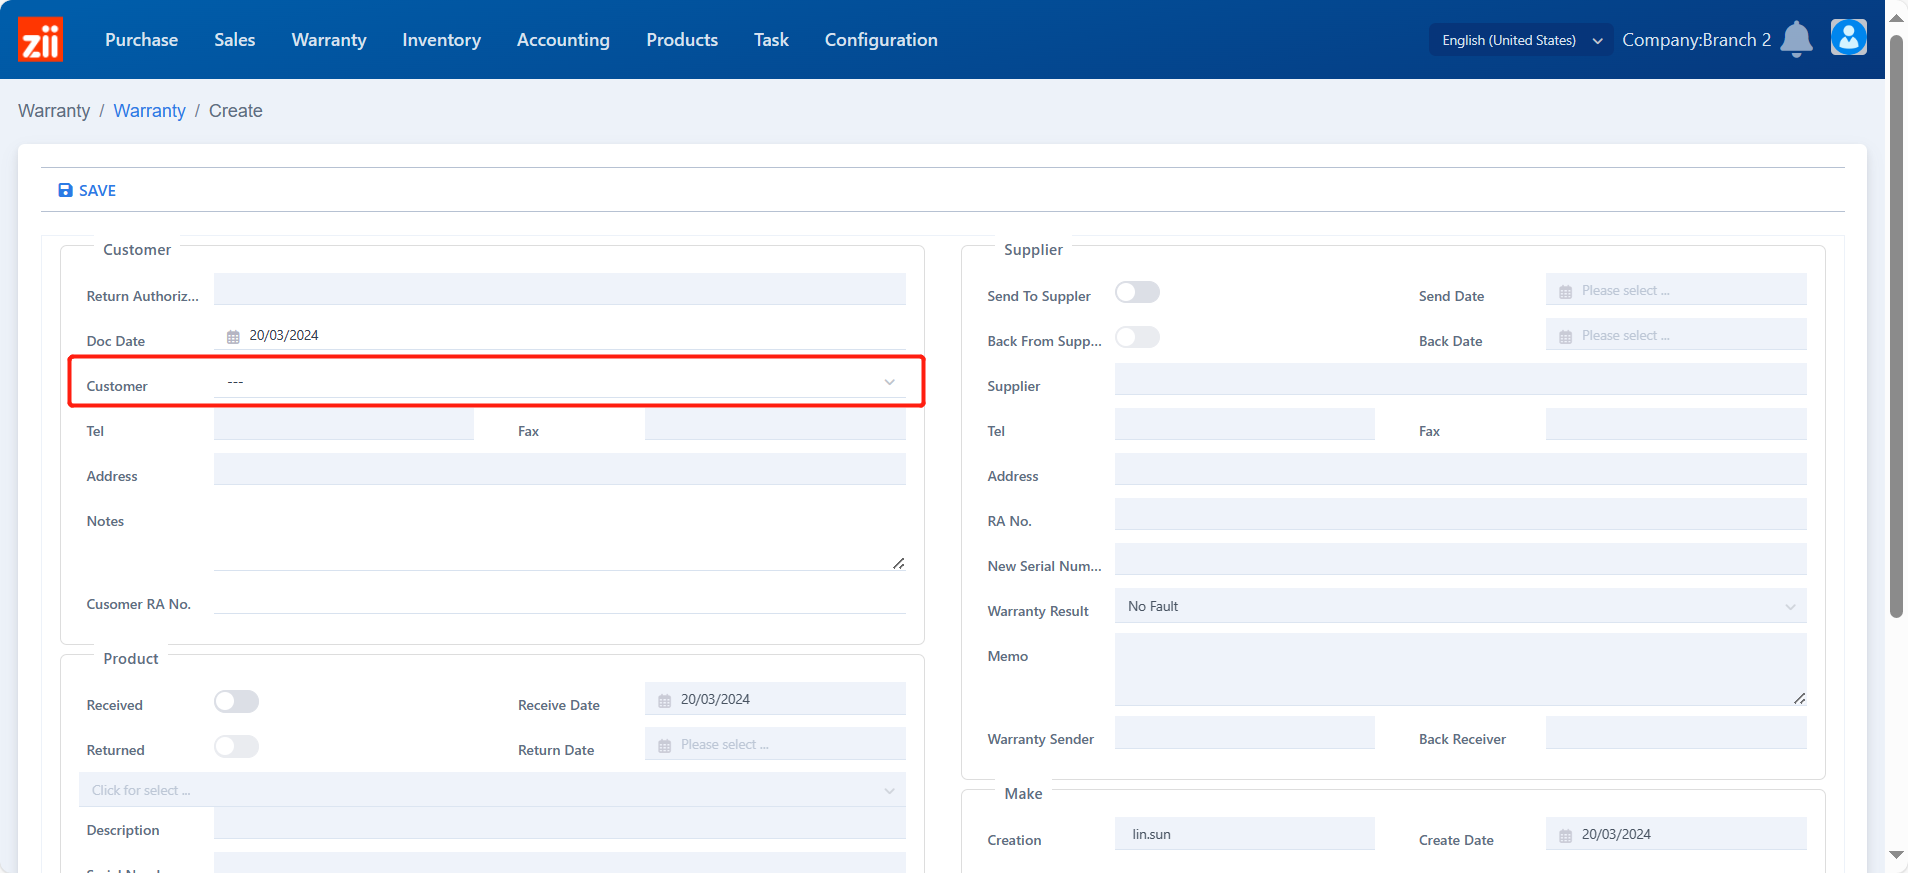Click the Doc Date field 20/03/2024
1908x873 pixels.
(x=560, y=335)
